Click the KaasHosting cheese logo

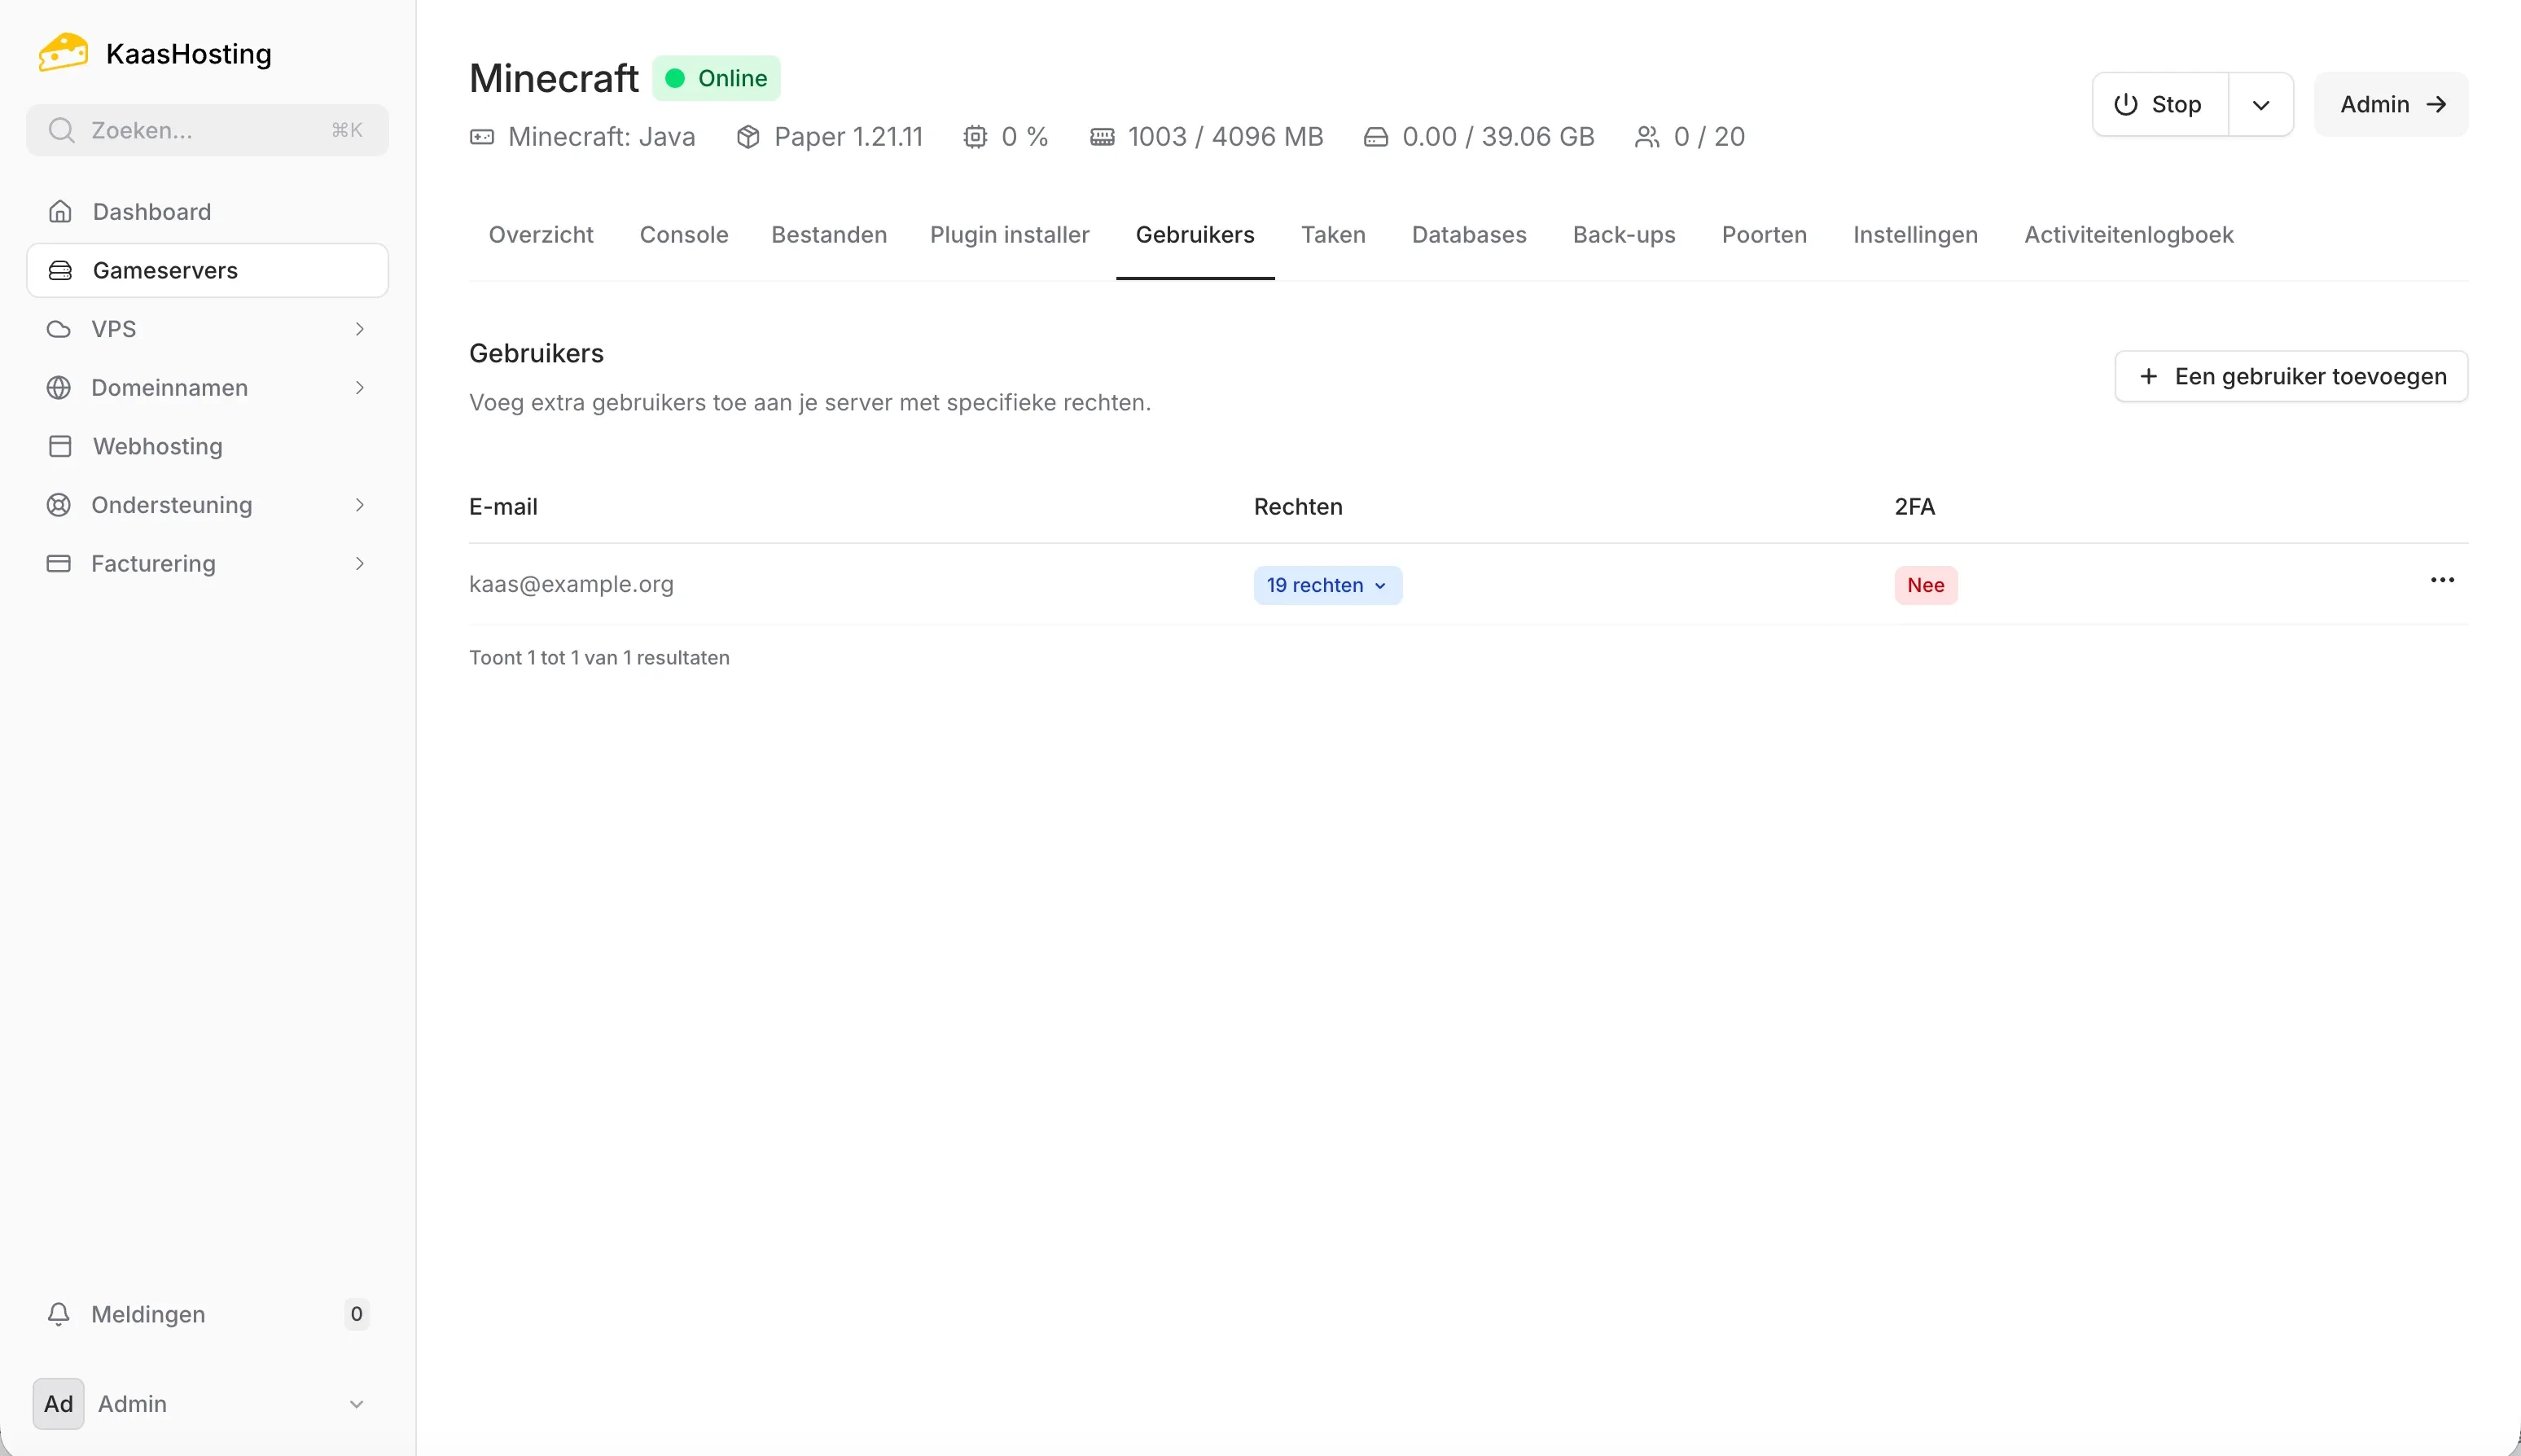tap(62, 52)
